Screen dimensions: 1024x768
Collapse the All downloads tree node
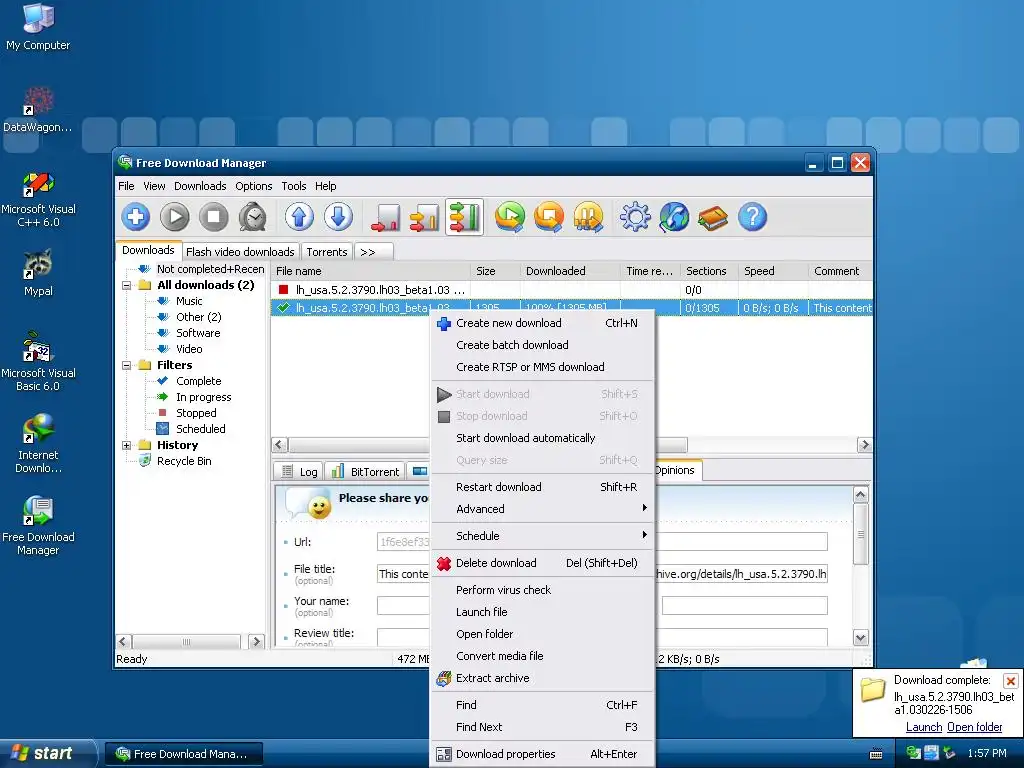pyautogui.click(x=127, y=285)
